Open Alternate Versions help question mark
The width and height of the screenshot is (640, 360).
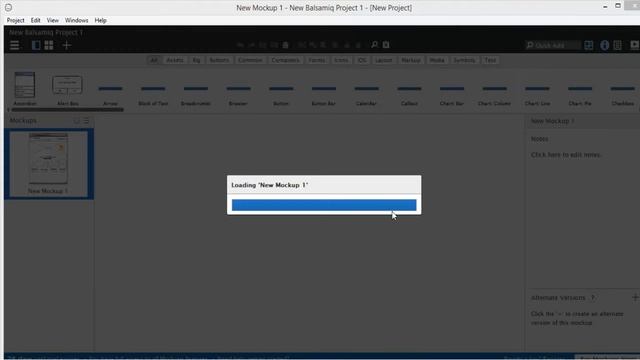593,298
